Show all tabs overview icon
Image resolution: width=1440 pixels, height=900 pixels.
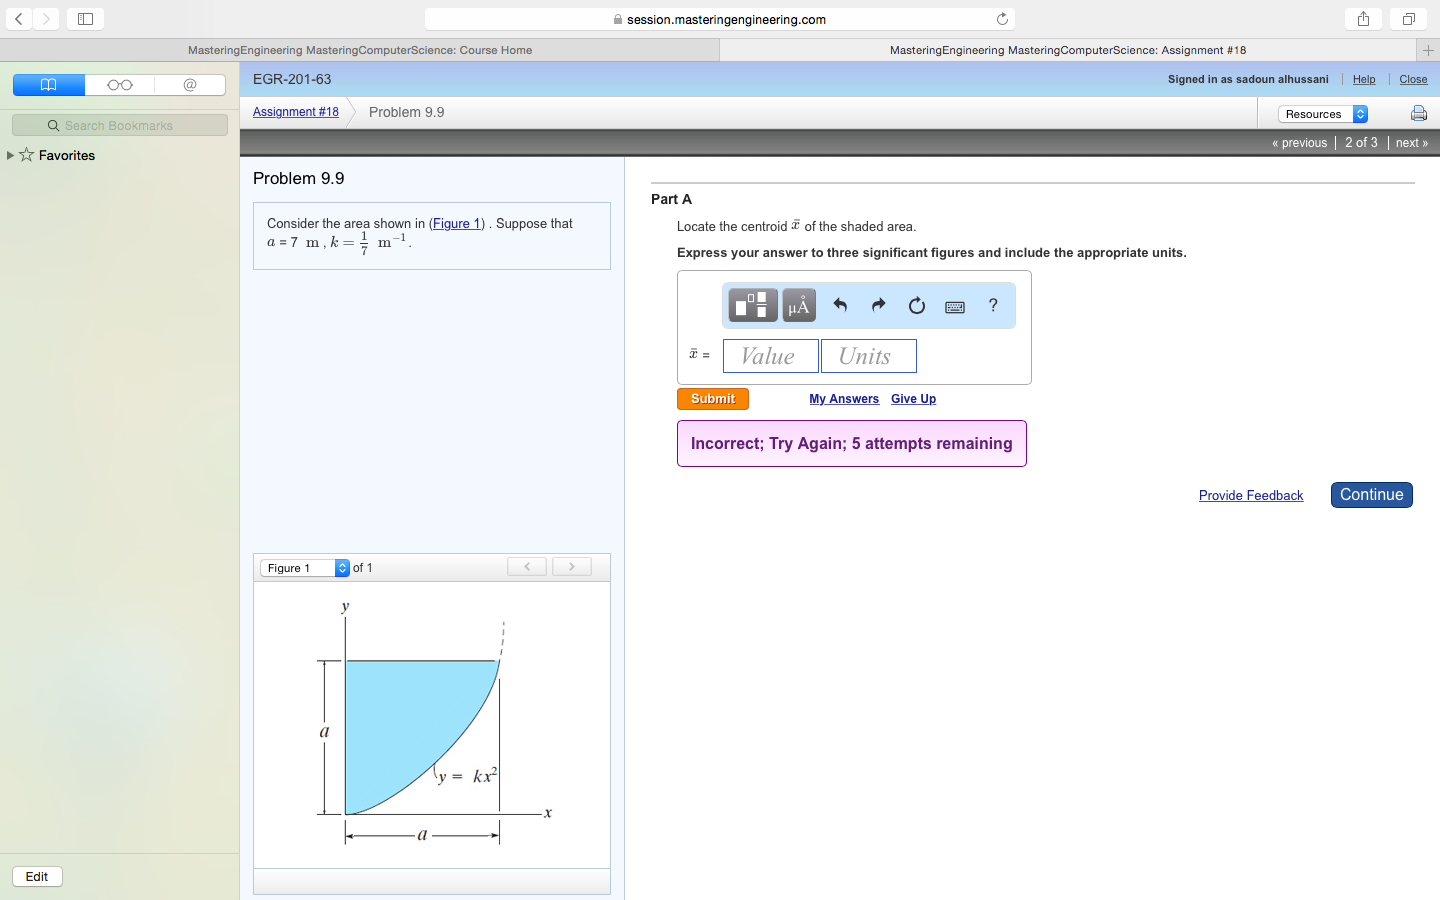click(1408, 18)
